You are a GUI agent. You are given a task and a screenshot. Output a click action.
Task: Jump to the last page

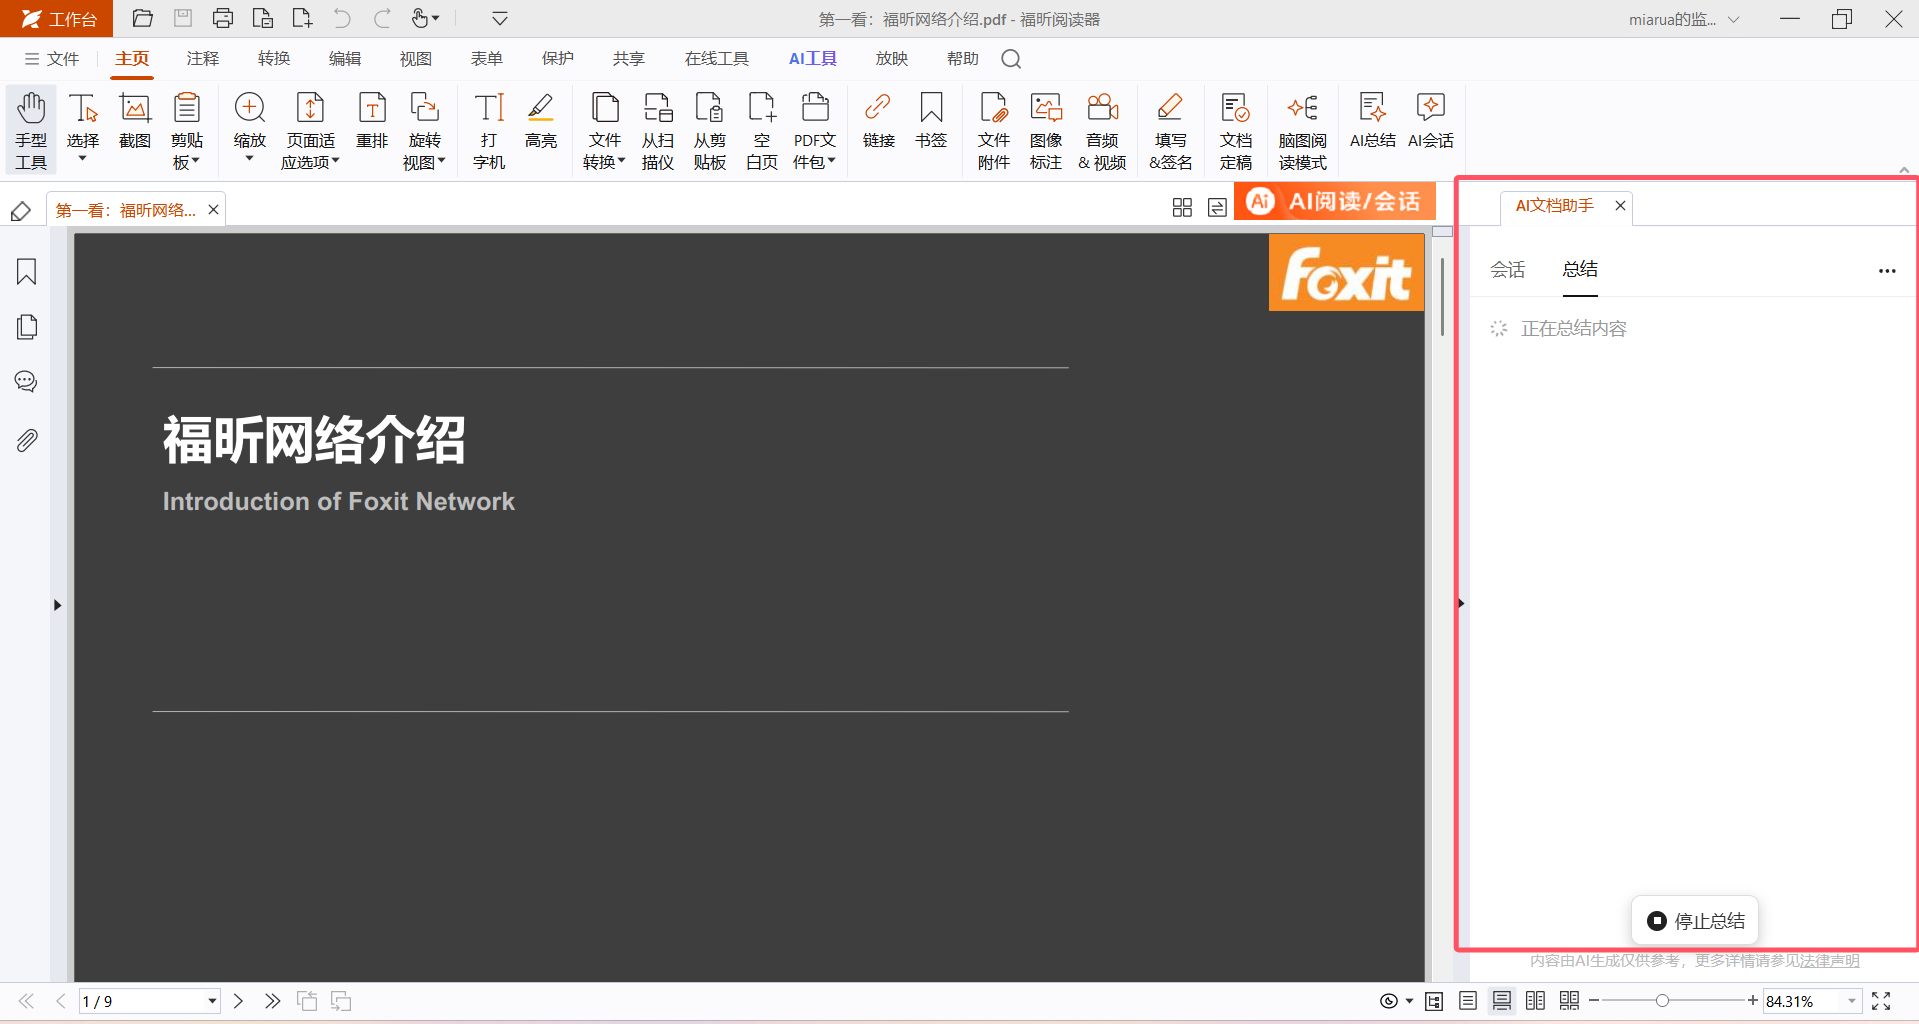tap(272, 1001)
